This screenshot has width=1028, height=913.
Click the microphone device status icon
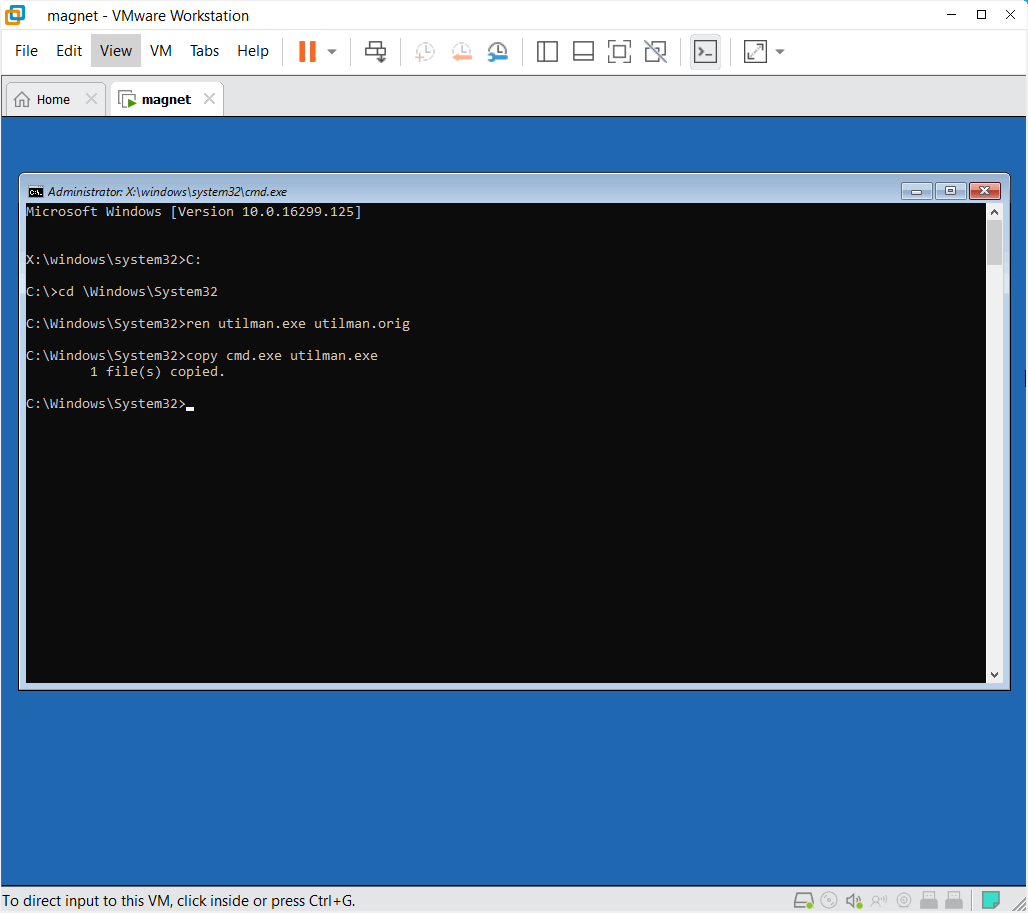click(x=879, y=901)
